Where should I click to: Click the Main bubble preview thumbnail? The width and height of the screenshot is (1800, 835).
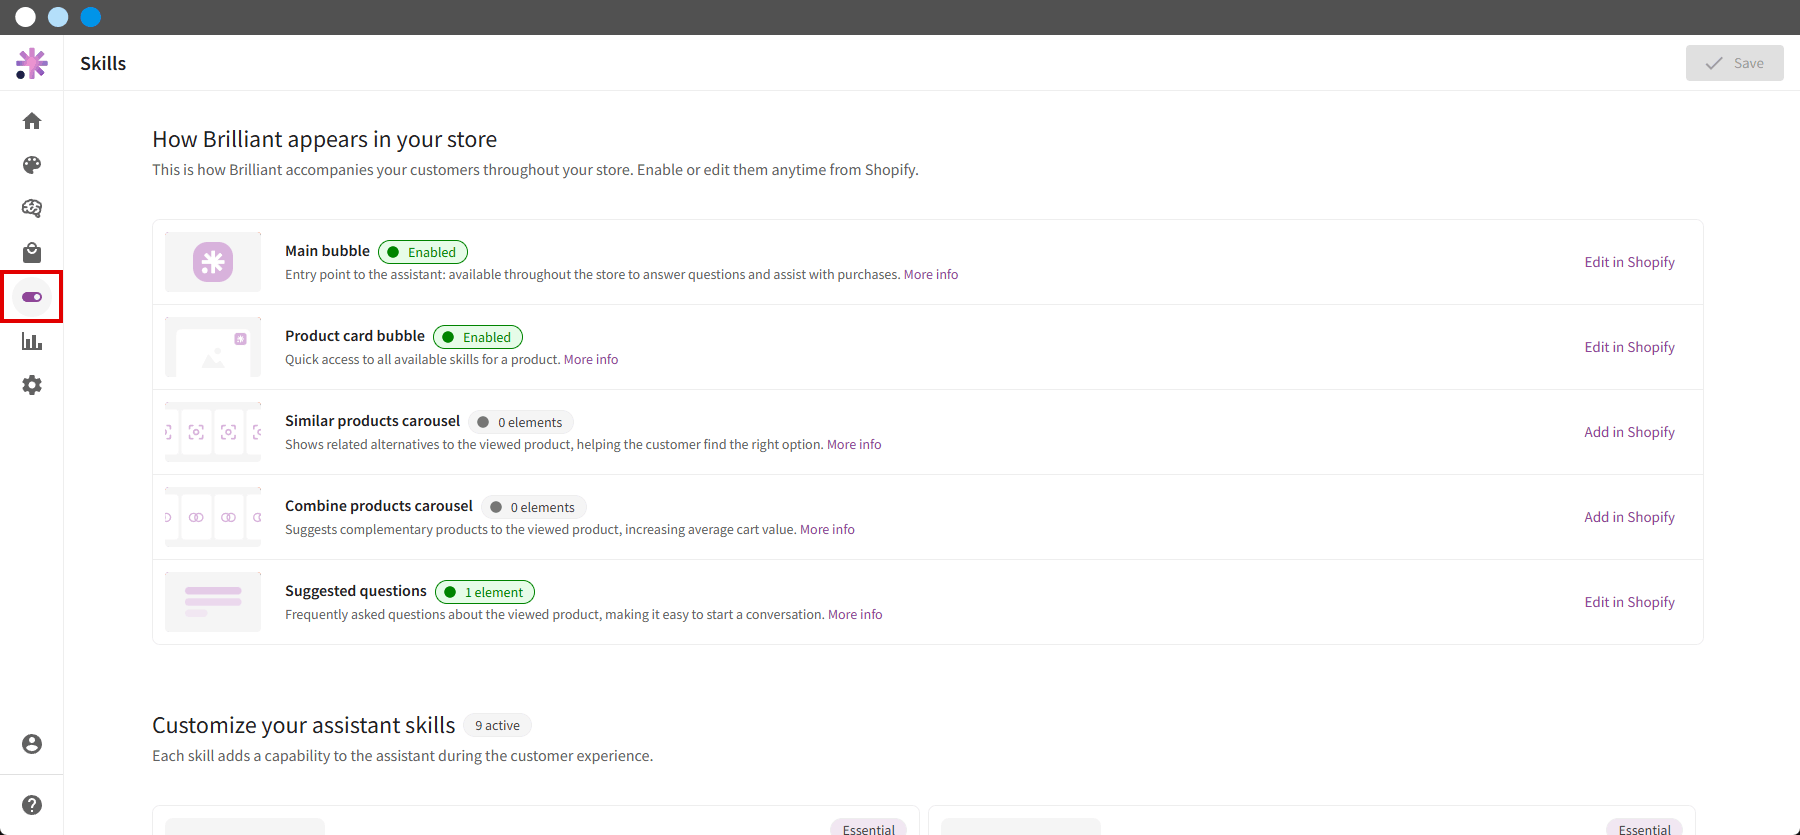point(213,262)
